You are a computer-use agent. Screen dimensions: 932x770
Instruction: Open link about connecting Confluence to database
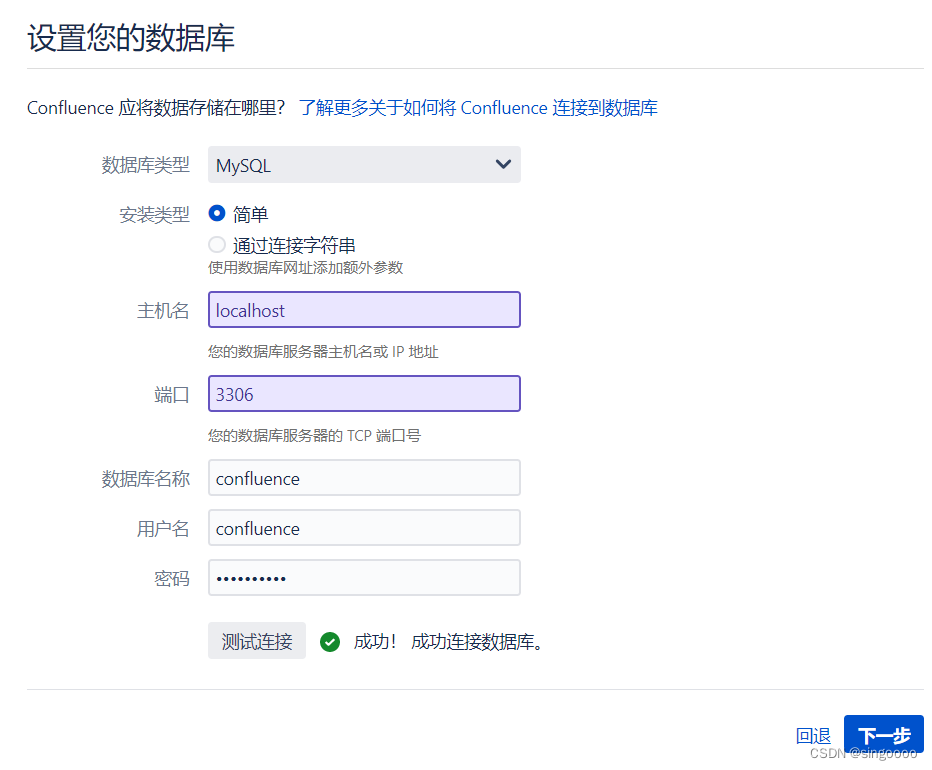[478, 108]
